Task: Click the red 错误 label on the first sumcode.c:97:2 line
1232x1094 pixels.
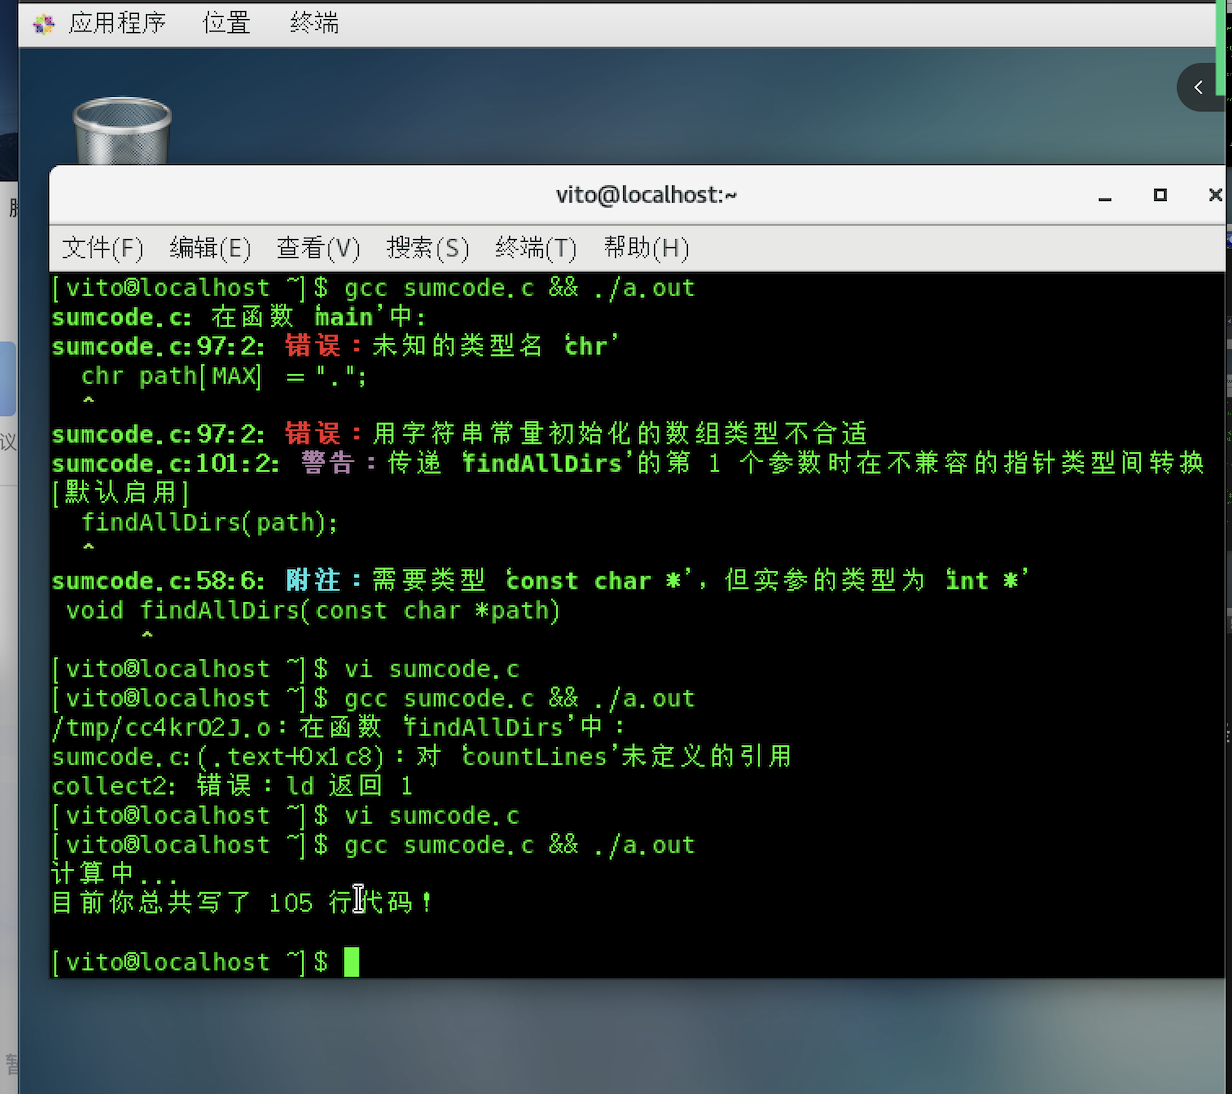Action: pos(313,346)
